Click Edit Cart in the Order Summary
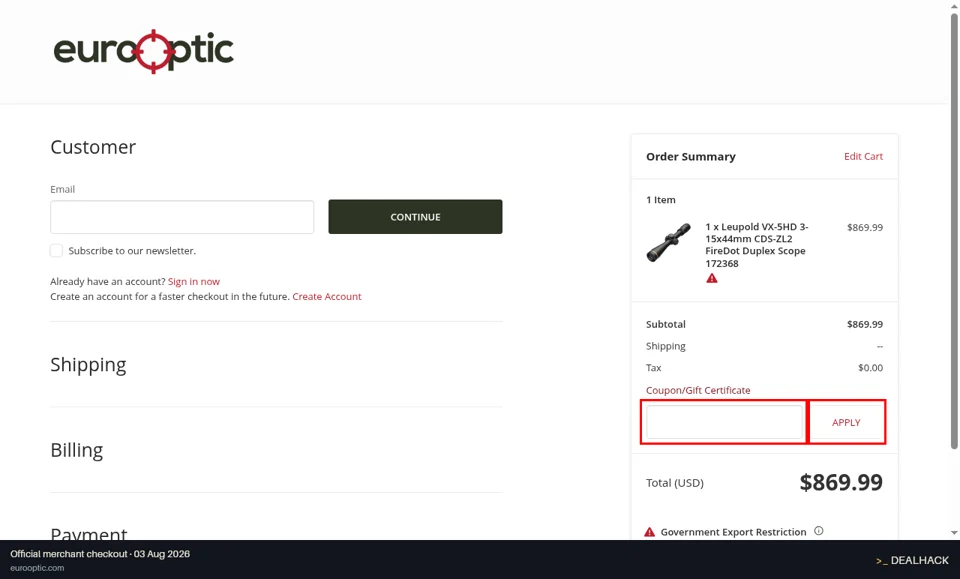Screen dimensions: 960x579 pos(863,156)
